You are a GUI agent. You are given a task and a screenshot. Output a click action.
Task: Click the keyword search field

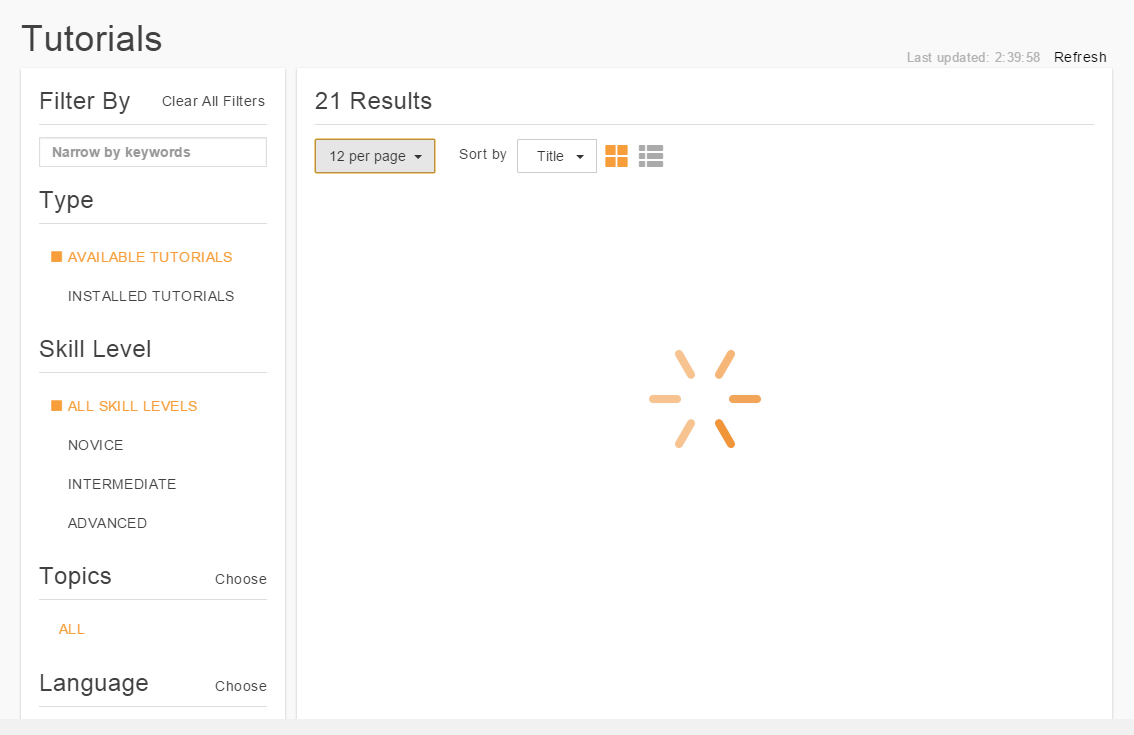[x=152, y=152]
